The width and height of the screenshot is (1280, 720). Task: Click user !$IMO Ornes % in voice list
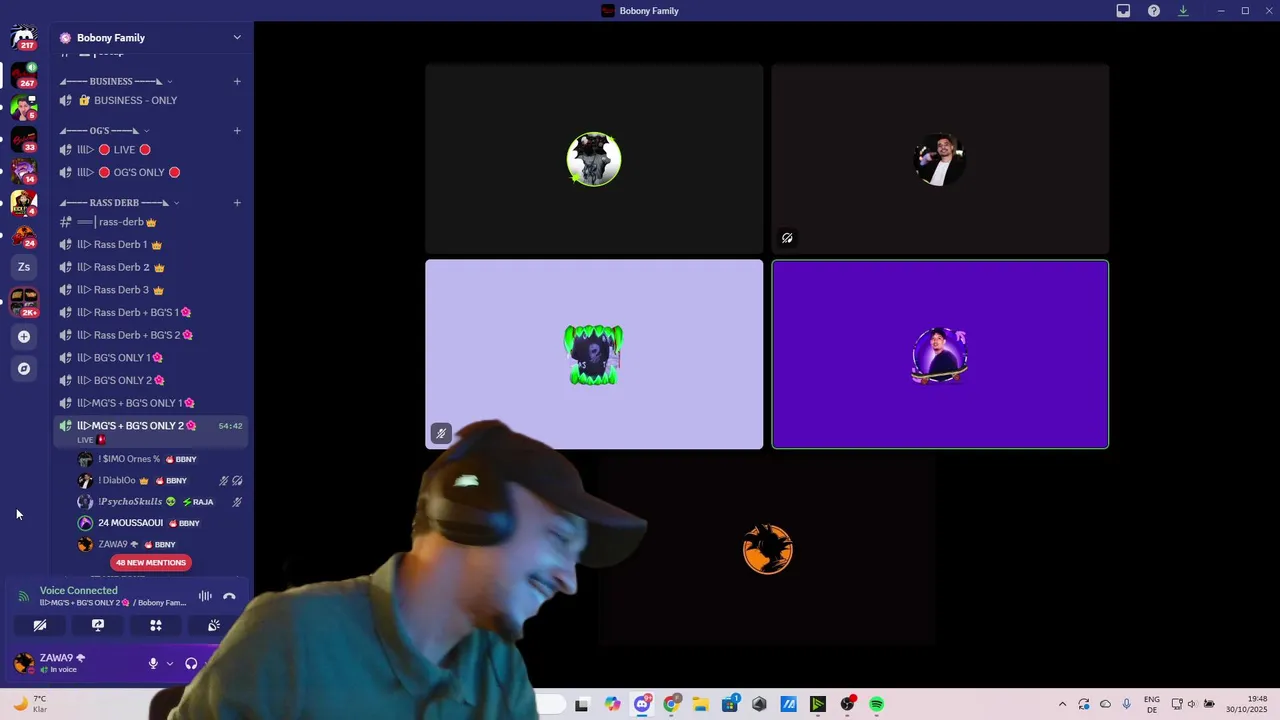(160, 459)
